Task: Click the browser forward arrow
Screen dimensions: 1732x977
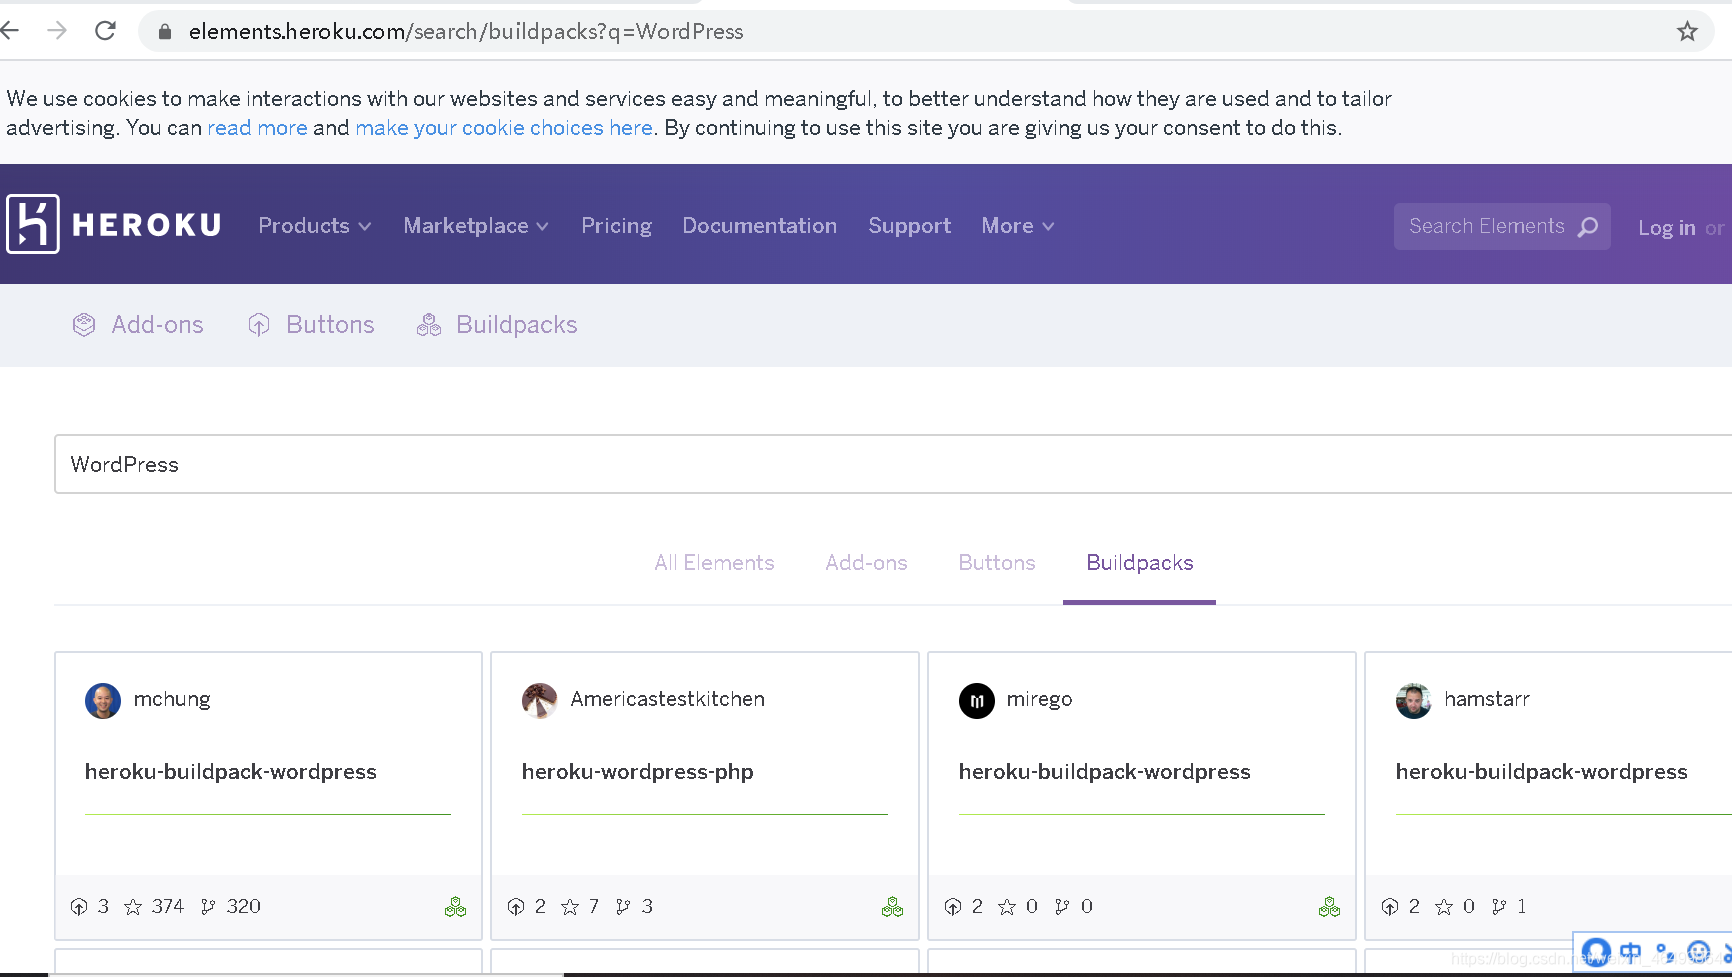Action: click(x=57, y=31)
